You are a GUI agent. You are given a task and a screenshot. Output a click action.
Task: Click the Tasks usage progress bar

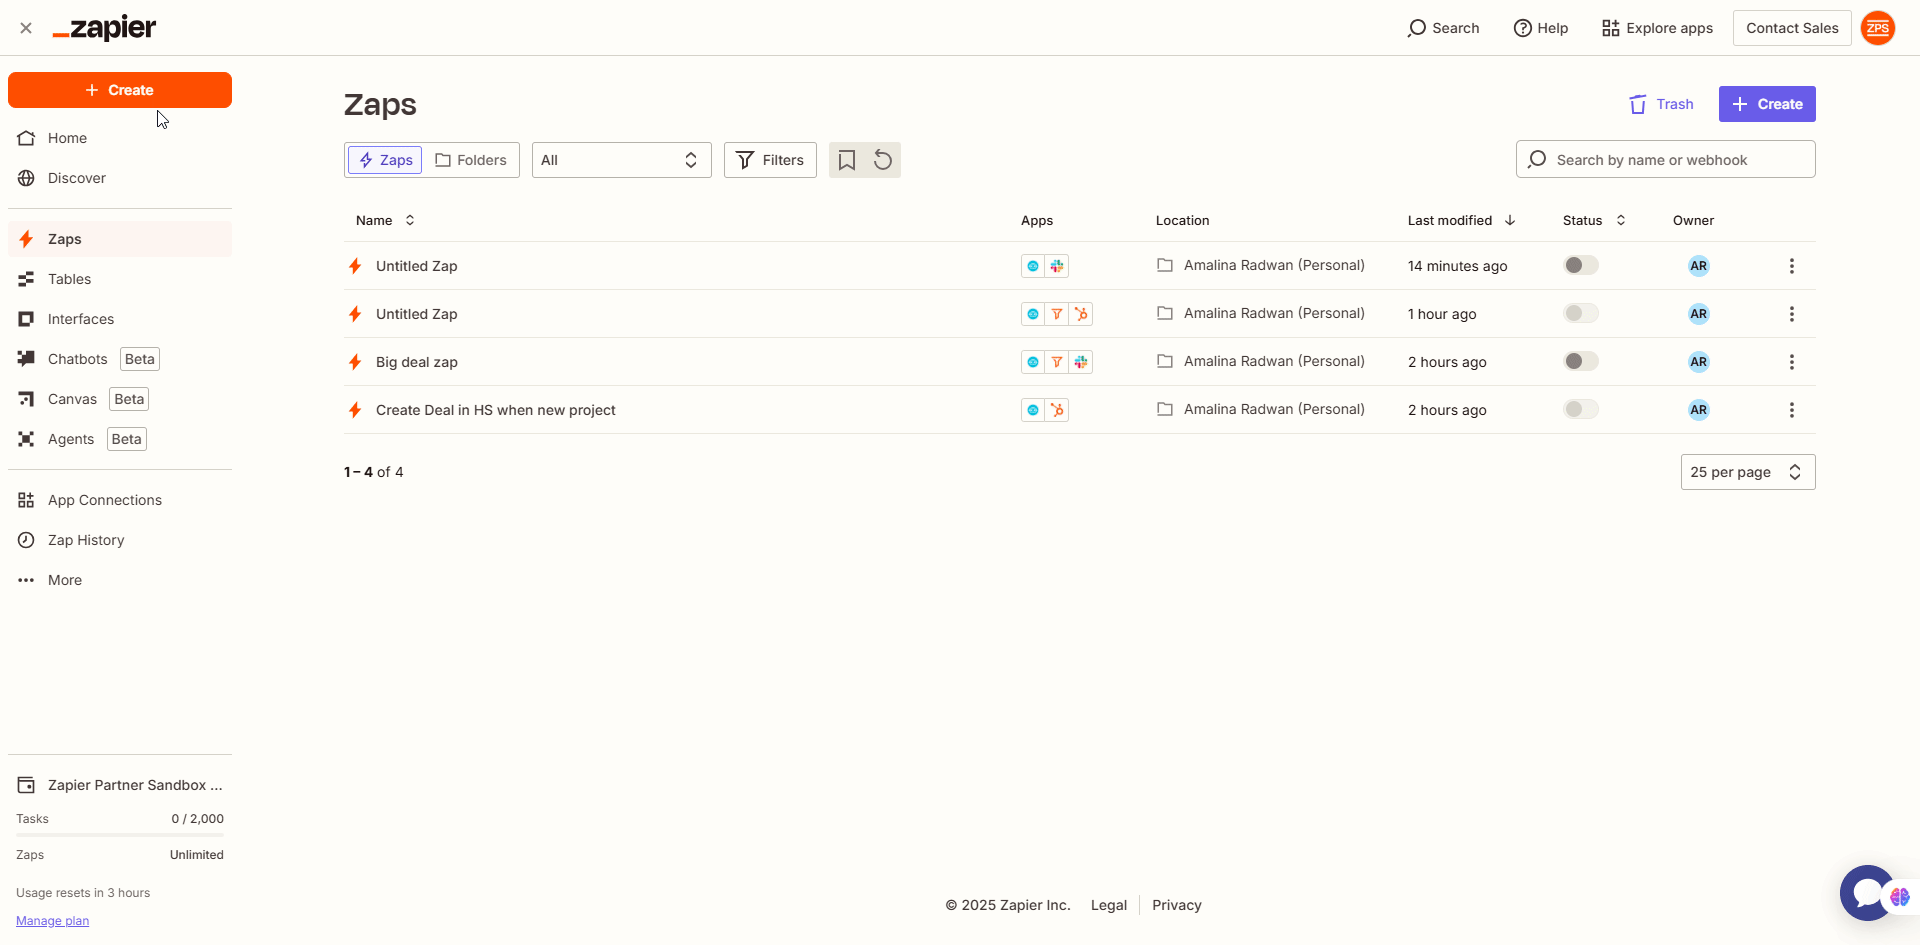[119, 833]
